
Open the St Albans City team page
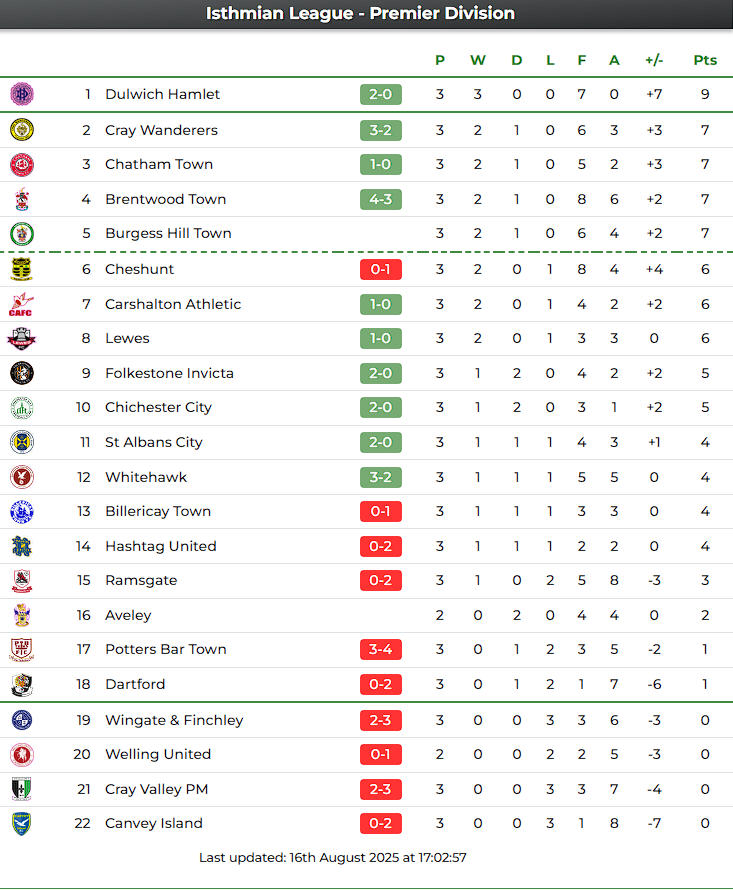(x=153, y=442)
